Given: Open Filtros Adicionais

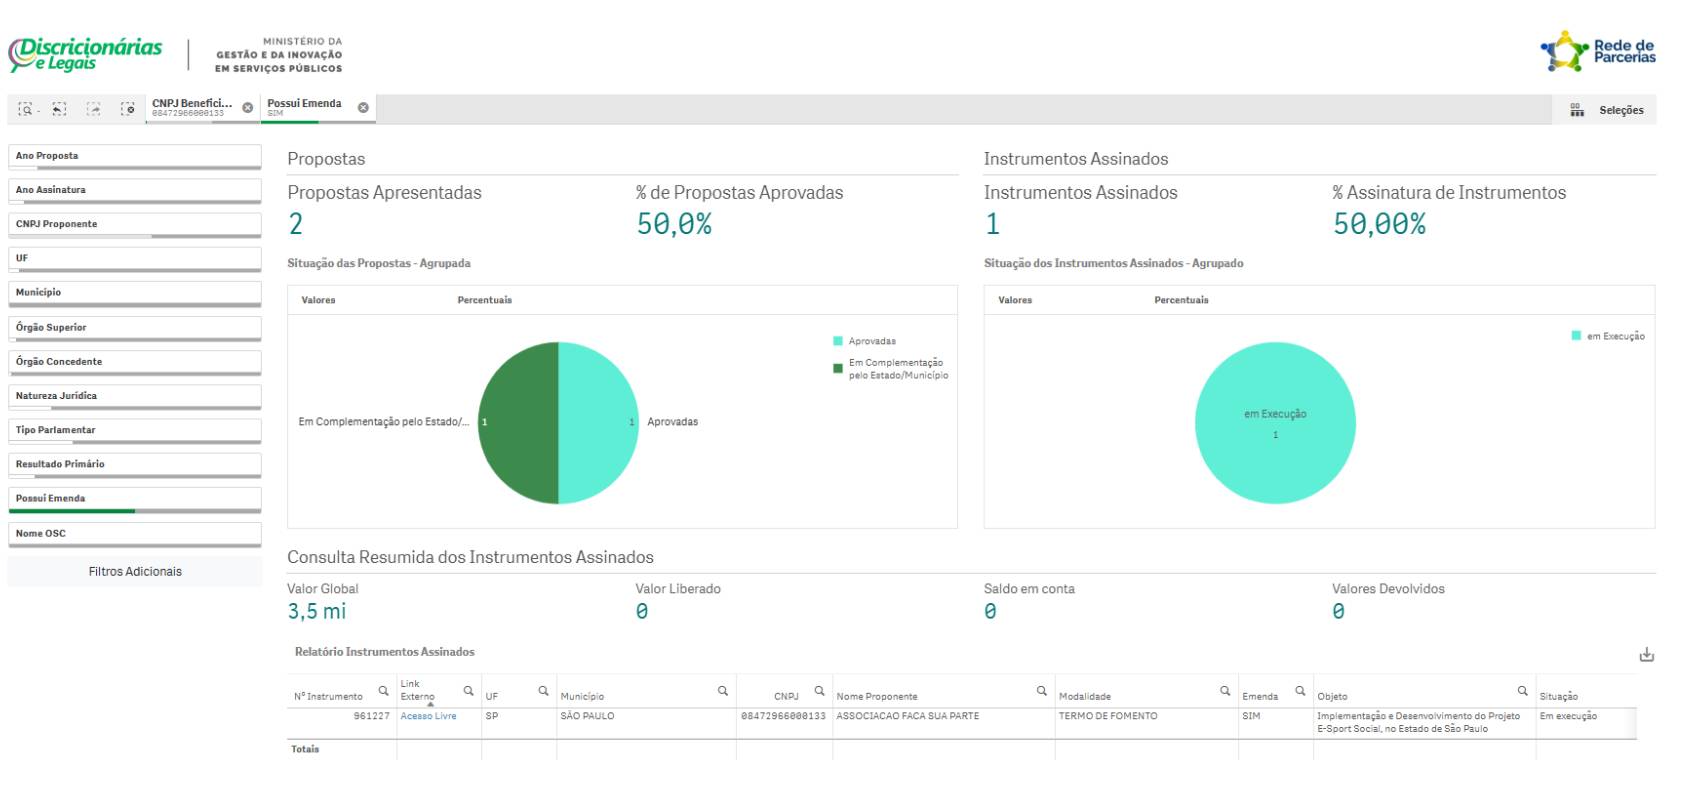Looking at the screenshot, I should click(x=135, y=572).
